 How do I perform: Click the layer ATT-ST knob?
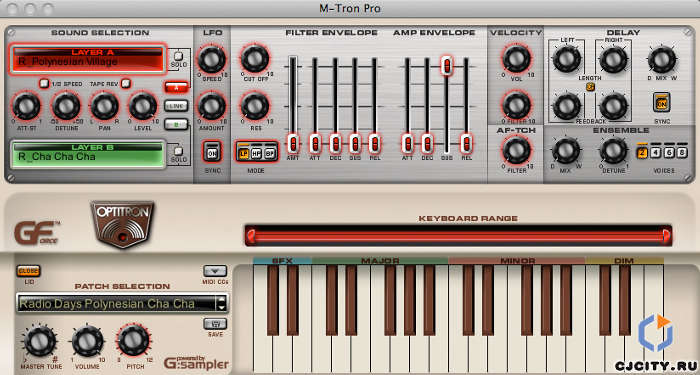pos(26,106)
